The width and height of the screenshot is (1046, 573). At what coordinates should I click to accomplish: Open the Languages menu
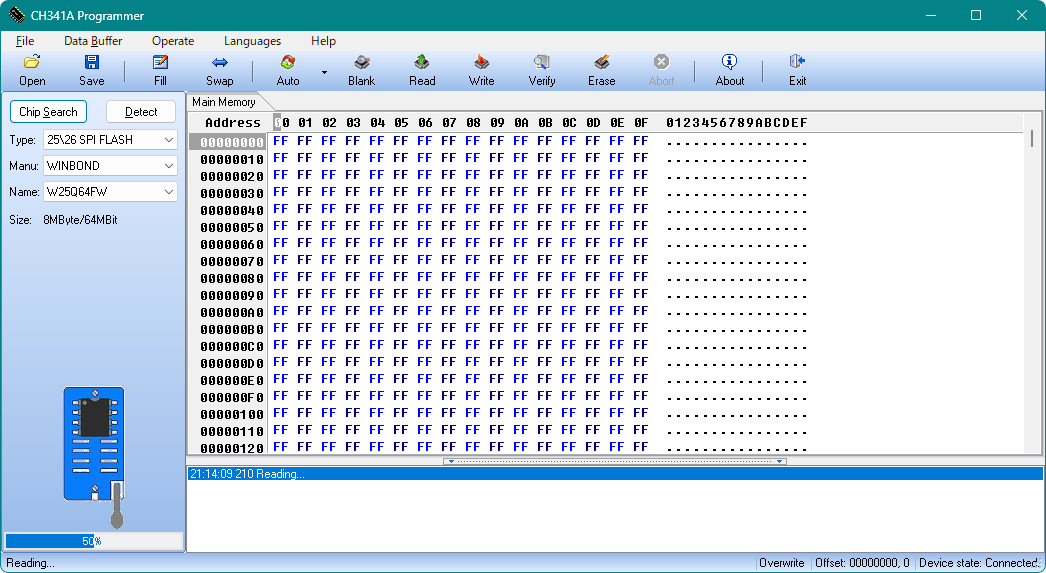252,41
